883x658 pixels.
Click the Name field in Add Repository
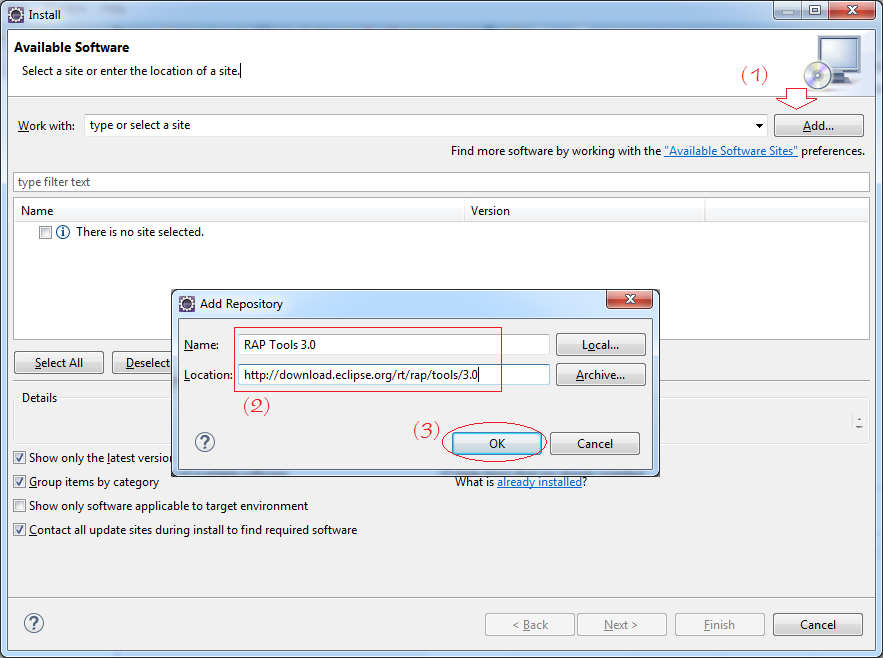coord(394,345)
